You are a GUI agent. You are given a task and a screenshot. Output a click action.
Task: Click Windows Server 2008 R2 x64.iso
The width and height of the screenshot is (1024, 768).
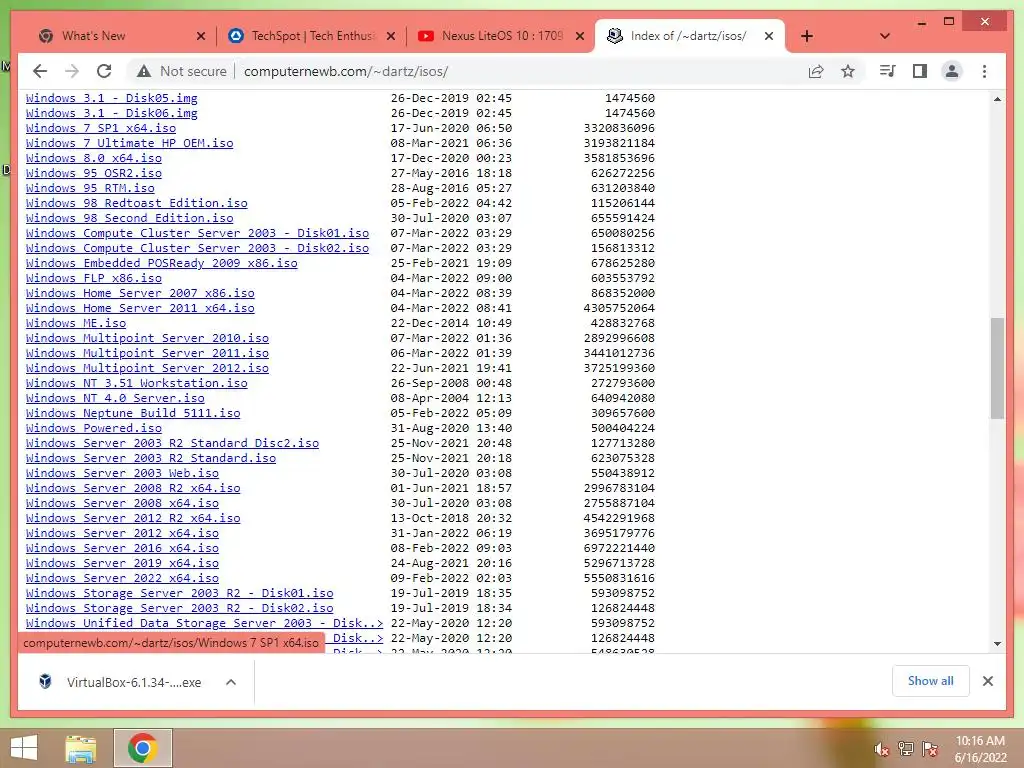coord(133,488)
